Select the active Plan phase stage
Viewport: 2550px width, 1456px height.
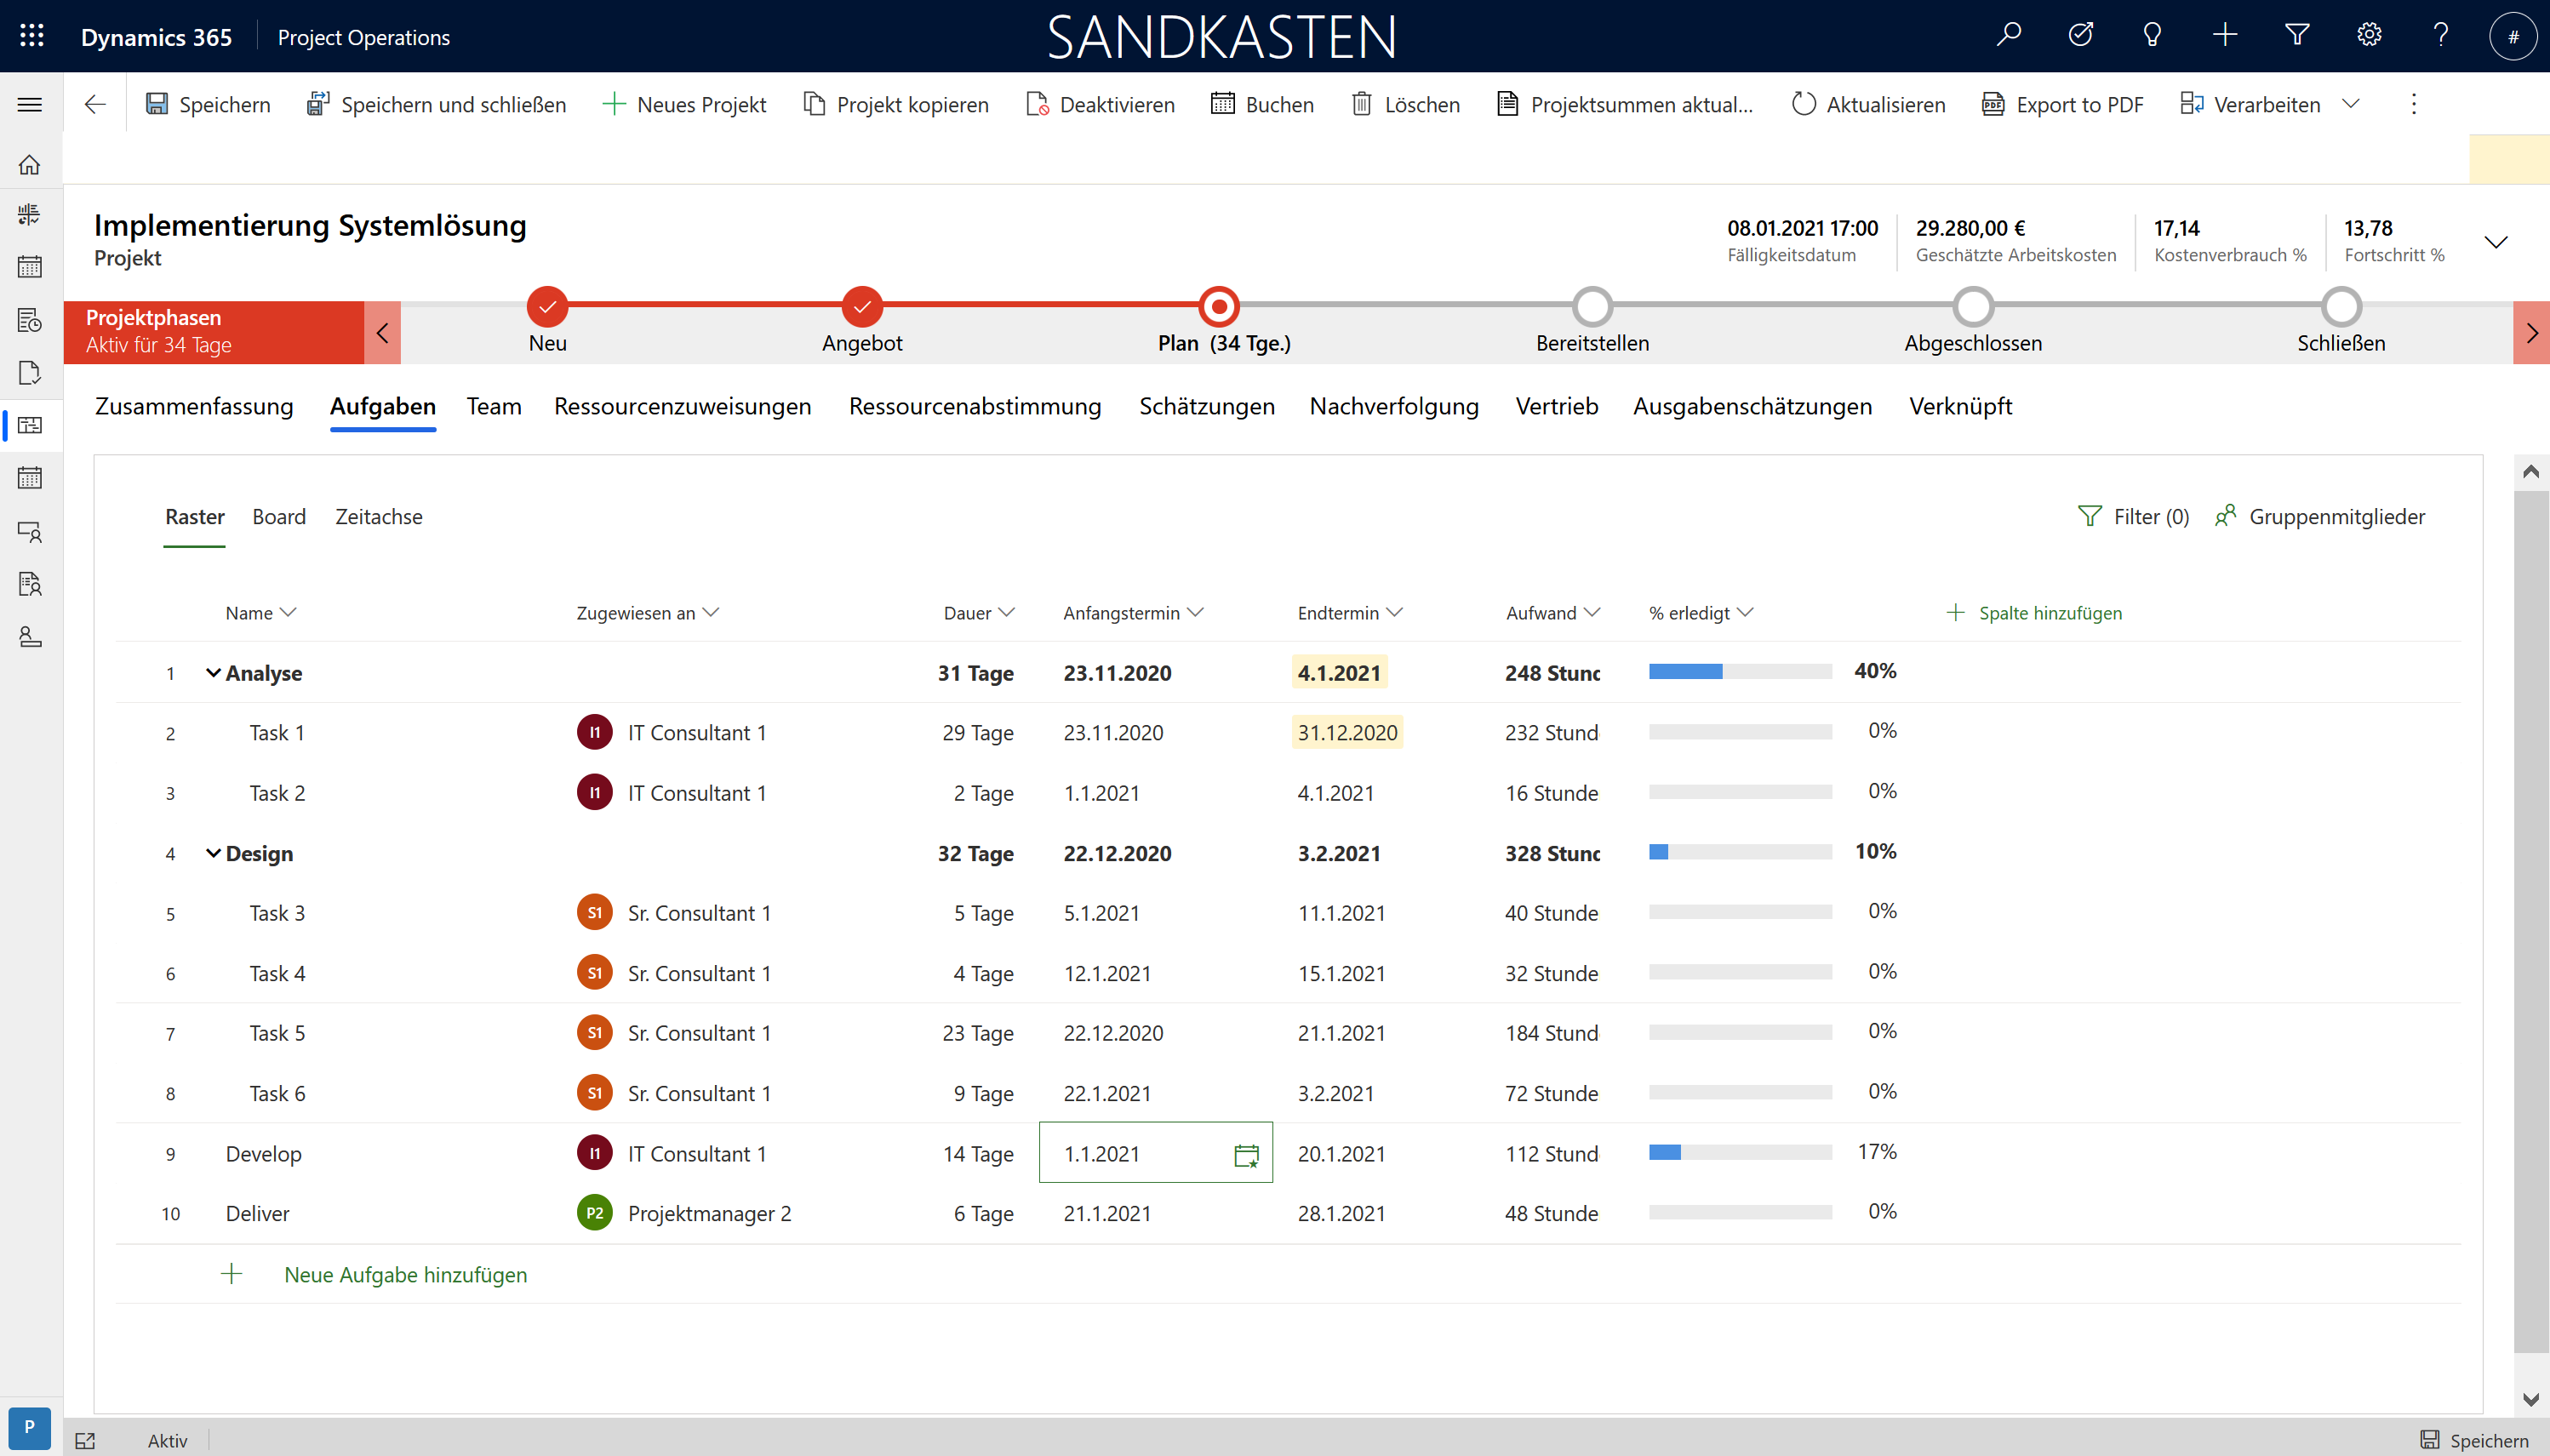point(1219,307)
